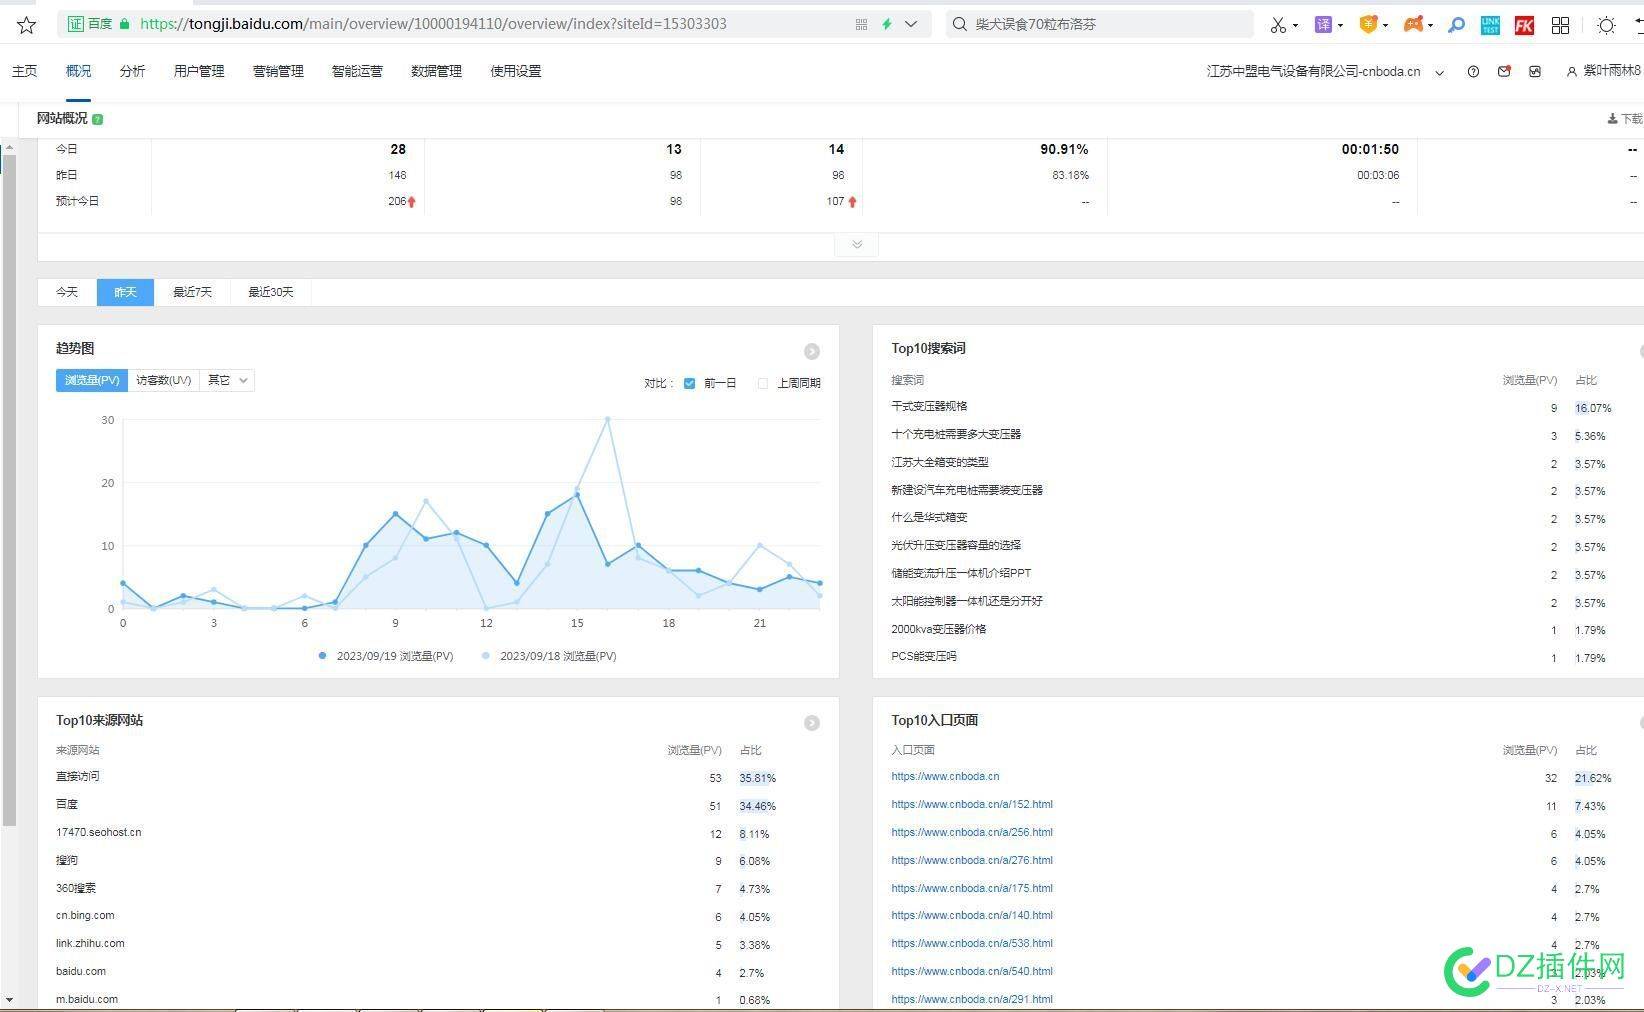Click the orange shield extension icon

[x=1369, y=25]
